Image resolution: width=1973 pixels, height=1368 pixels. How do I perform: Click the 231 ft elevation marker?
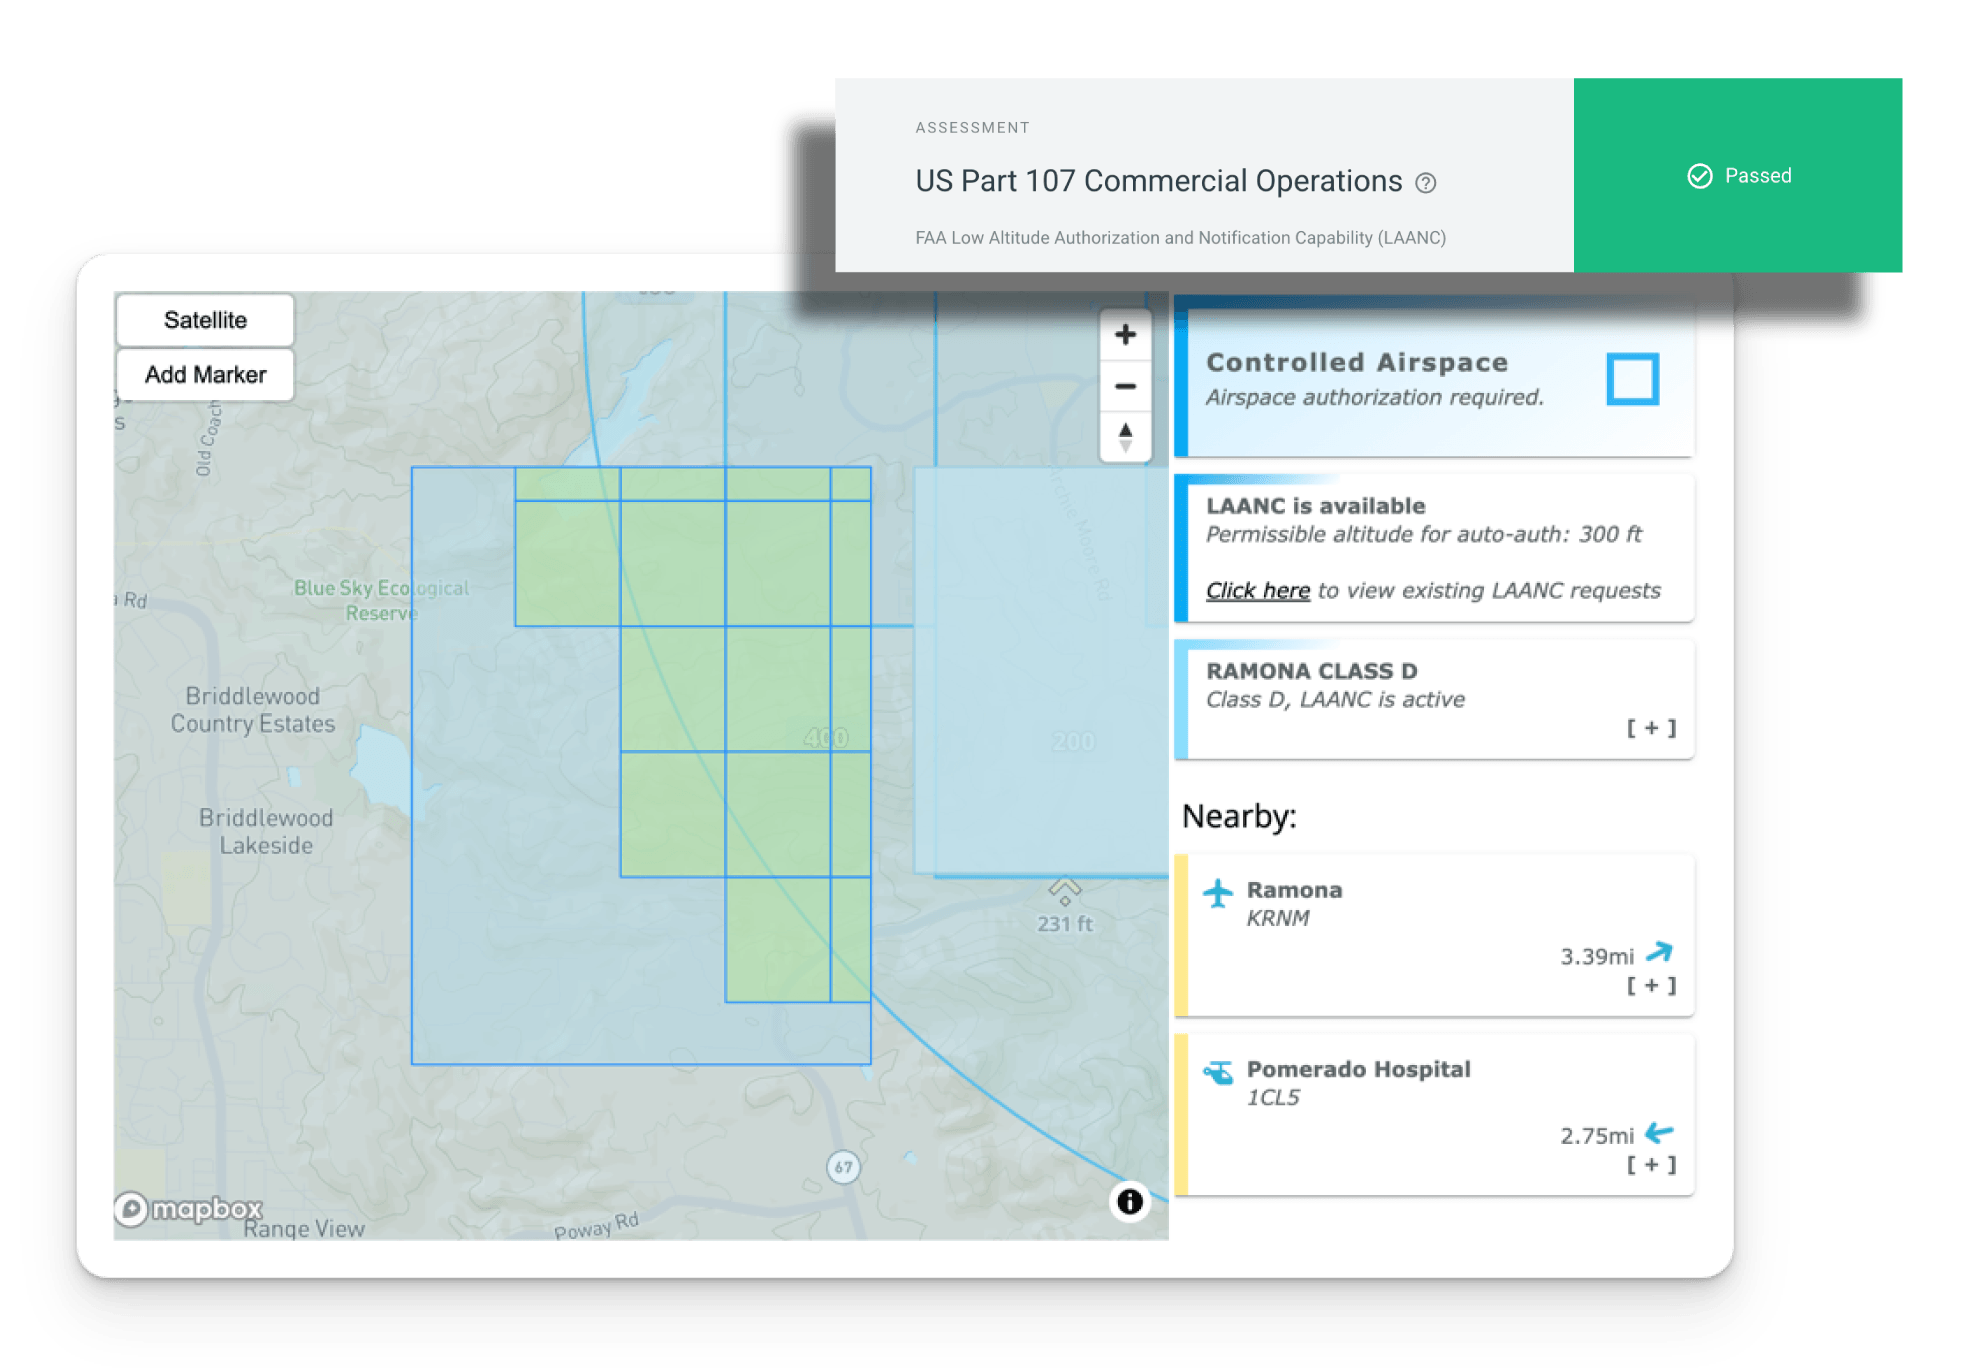[x=1065, y=905]
